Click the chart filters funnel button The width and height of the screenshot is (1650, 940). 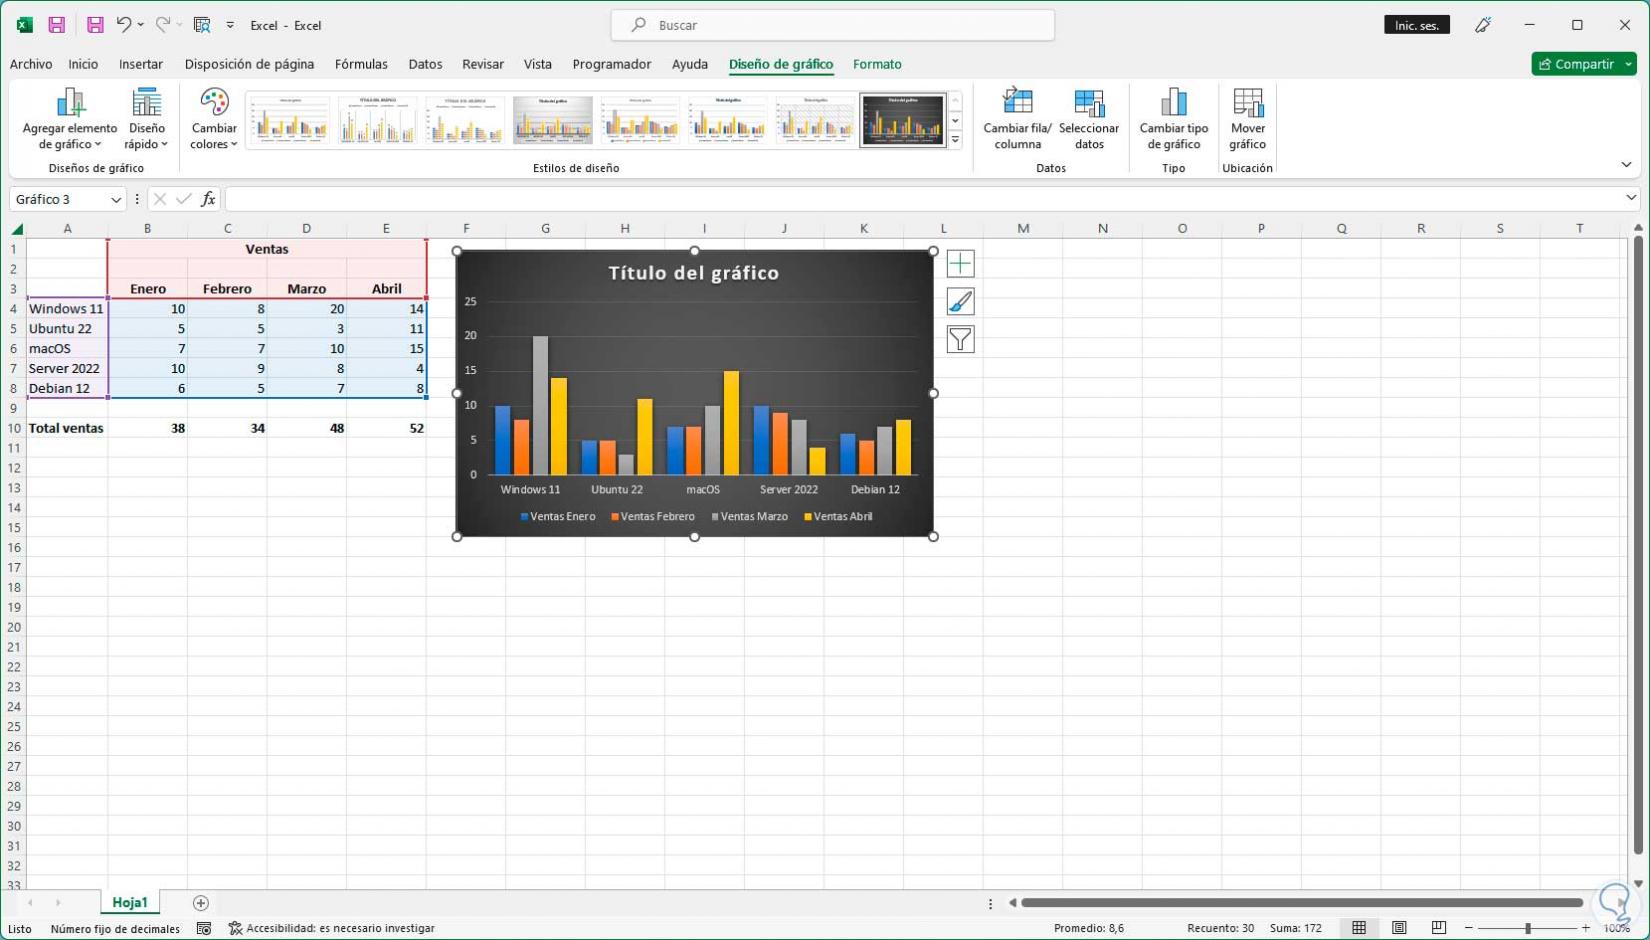(x=960, y=340)
